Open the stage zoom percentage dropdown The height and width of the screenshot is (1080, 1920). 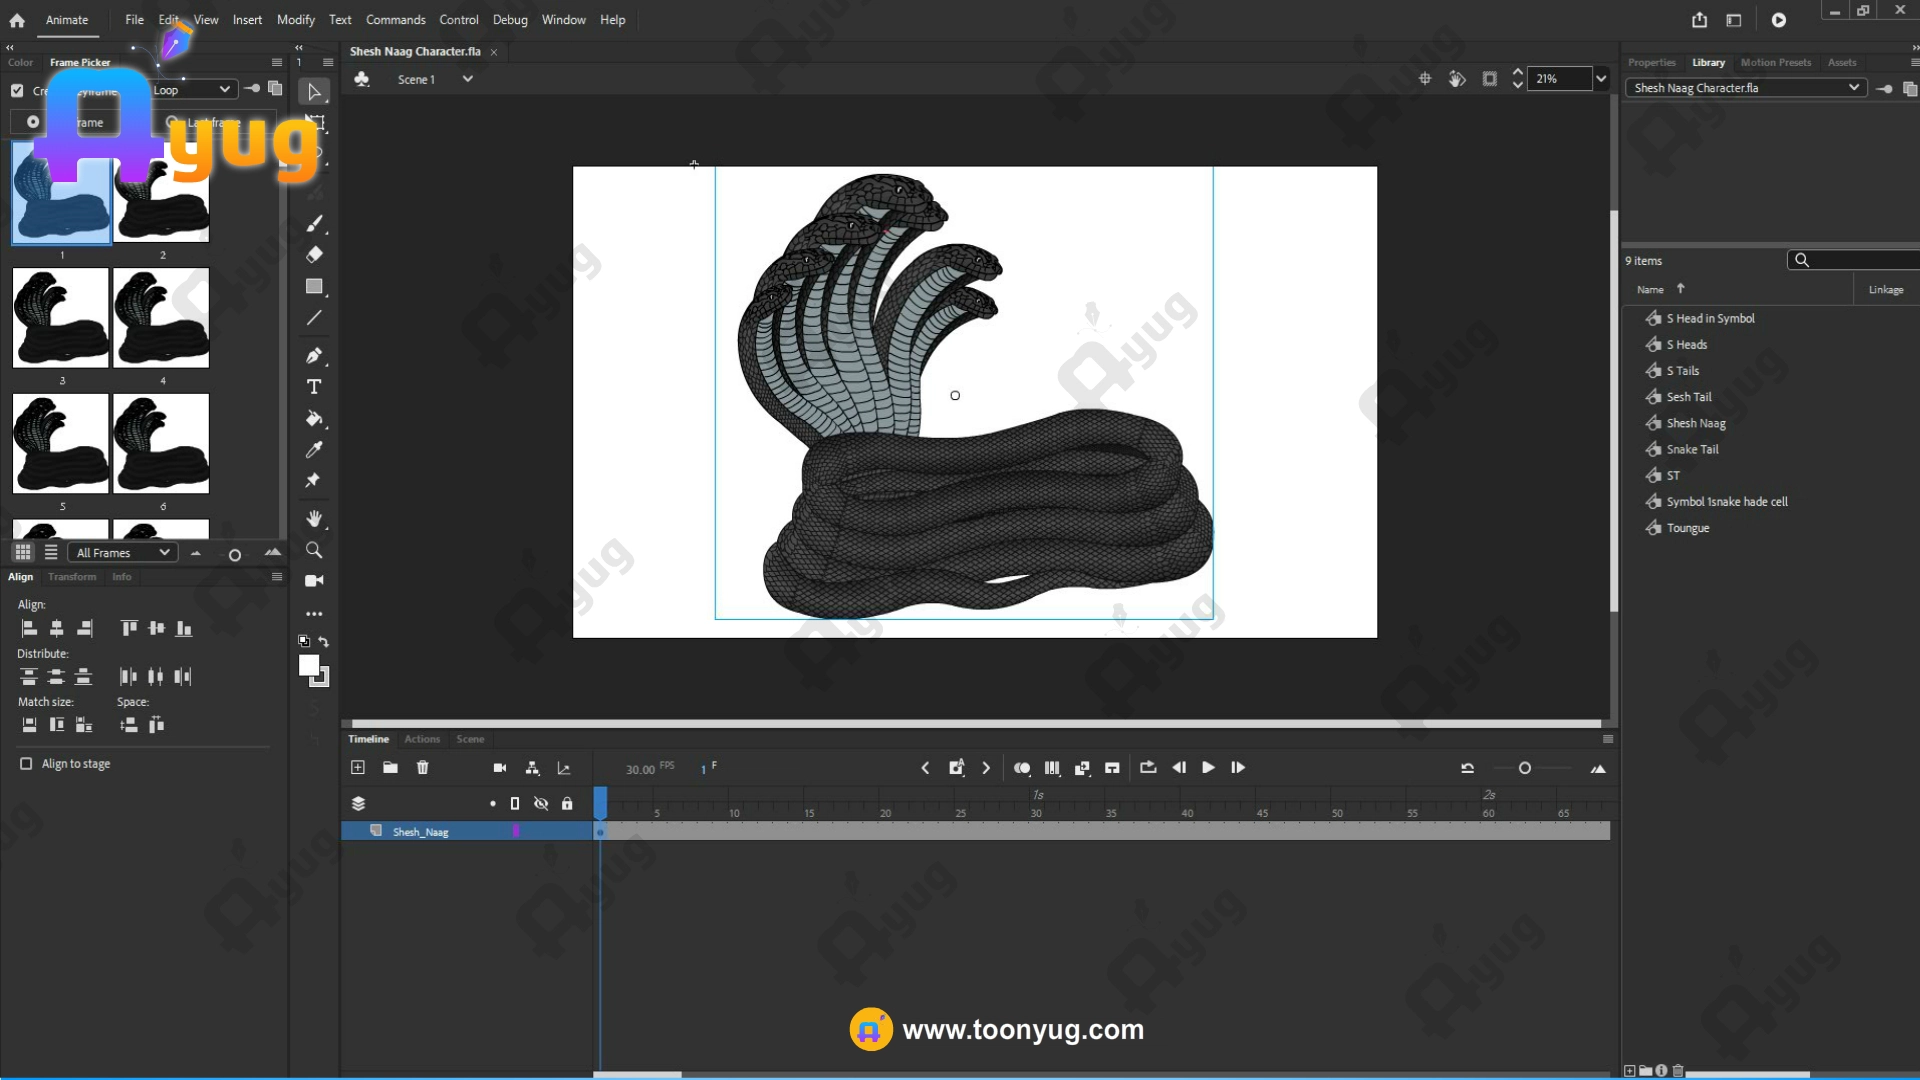coord(1601,79)
